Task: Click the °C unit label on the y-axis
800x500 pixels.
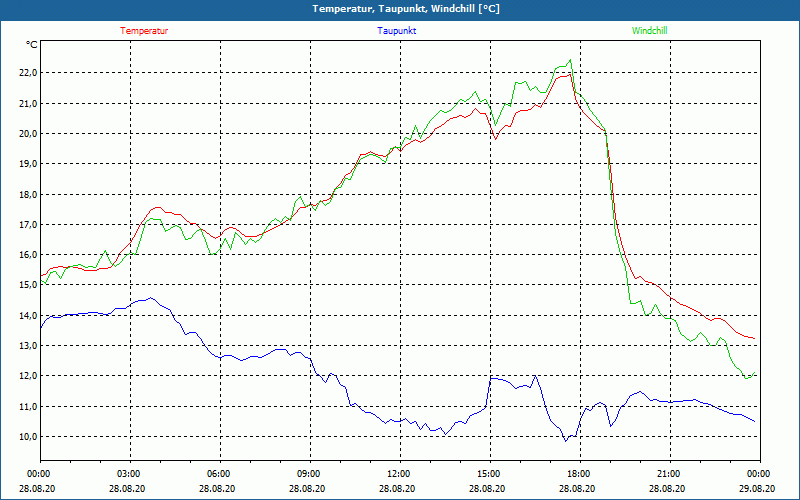Action: [32, 45]
